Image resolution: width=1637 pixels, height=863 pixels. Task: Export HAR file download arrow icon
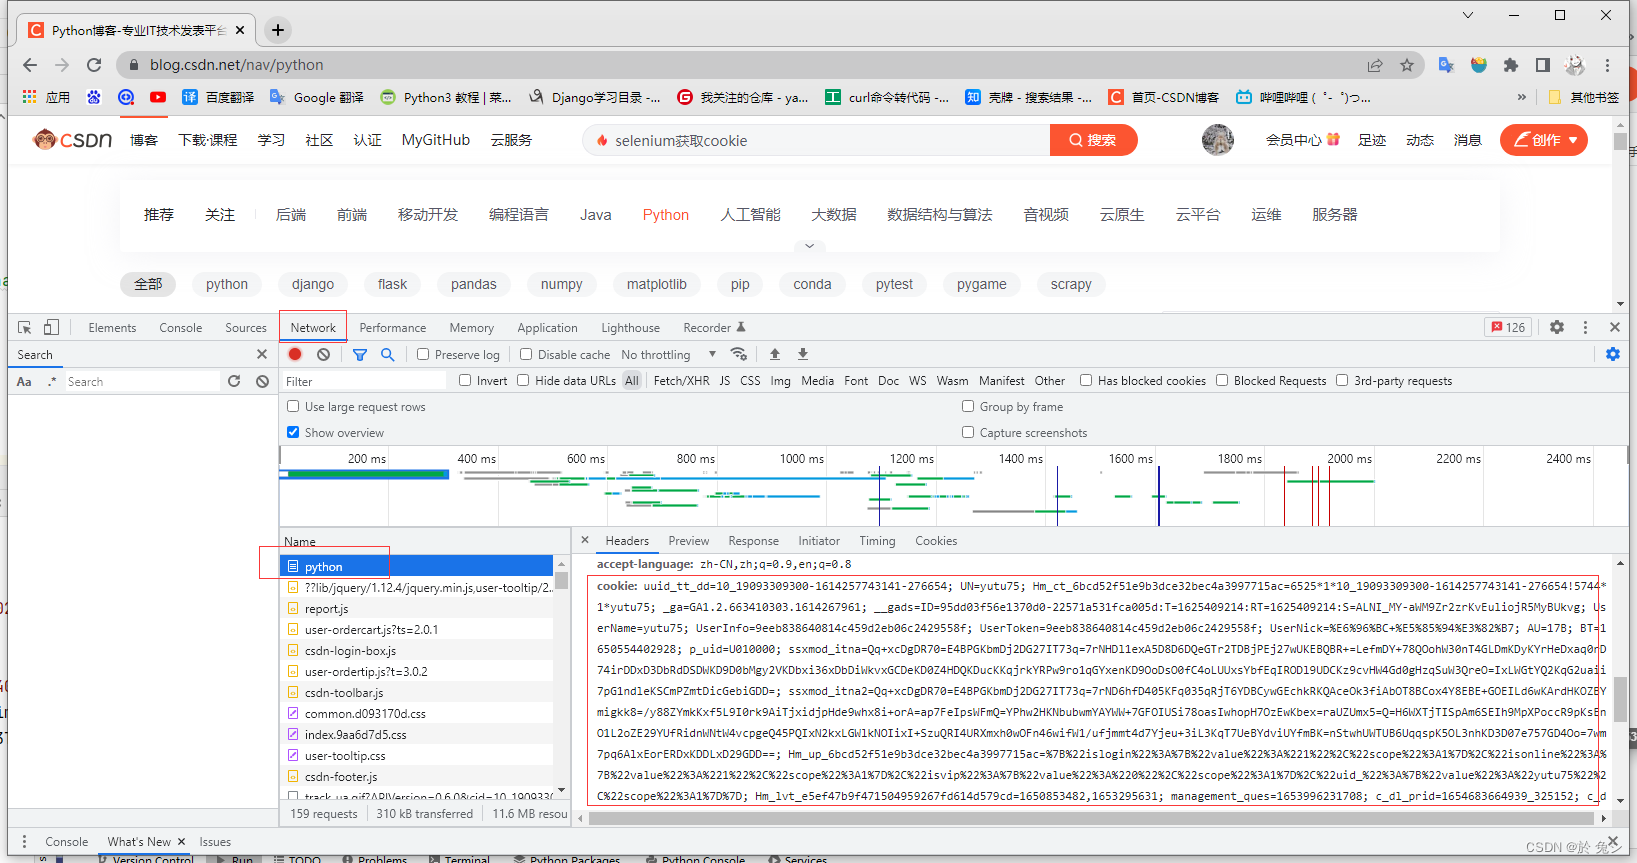click(x=803, y=354)
